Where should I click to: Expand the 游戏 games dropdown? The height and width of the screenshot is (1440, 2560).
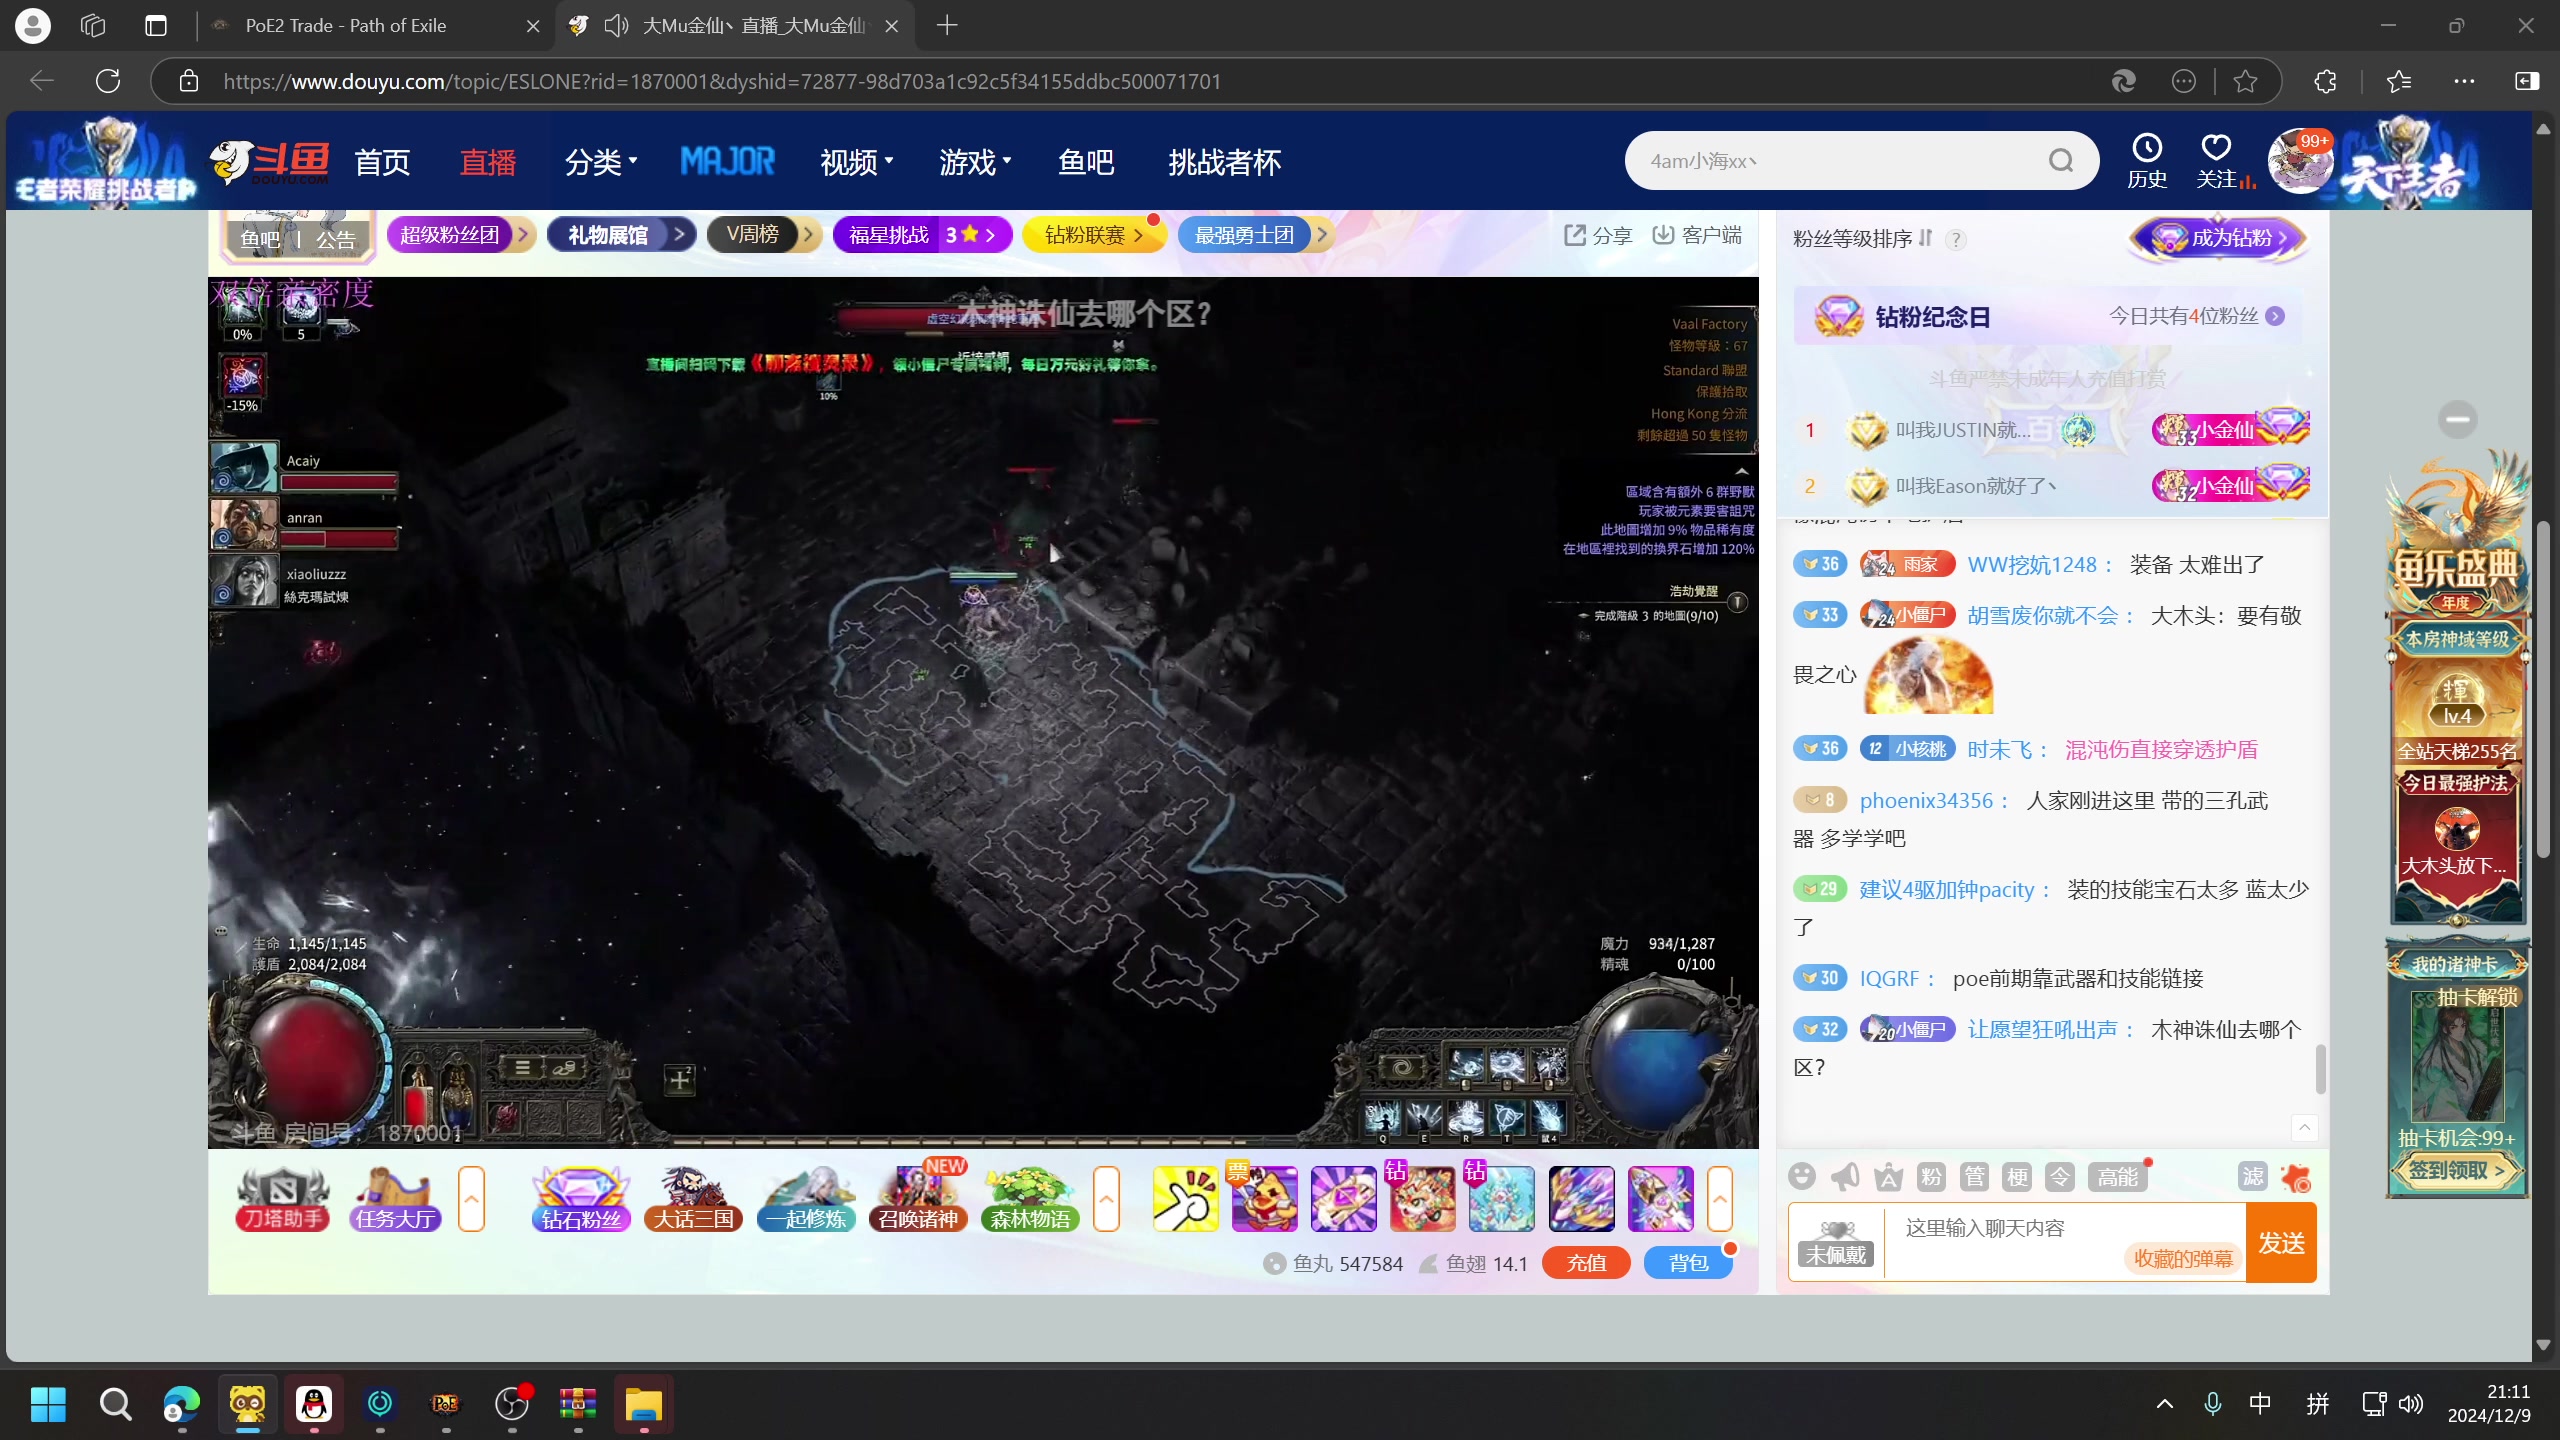click(x=975, y=161)
